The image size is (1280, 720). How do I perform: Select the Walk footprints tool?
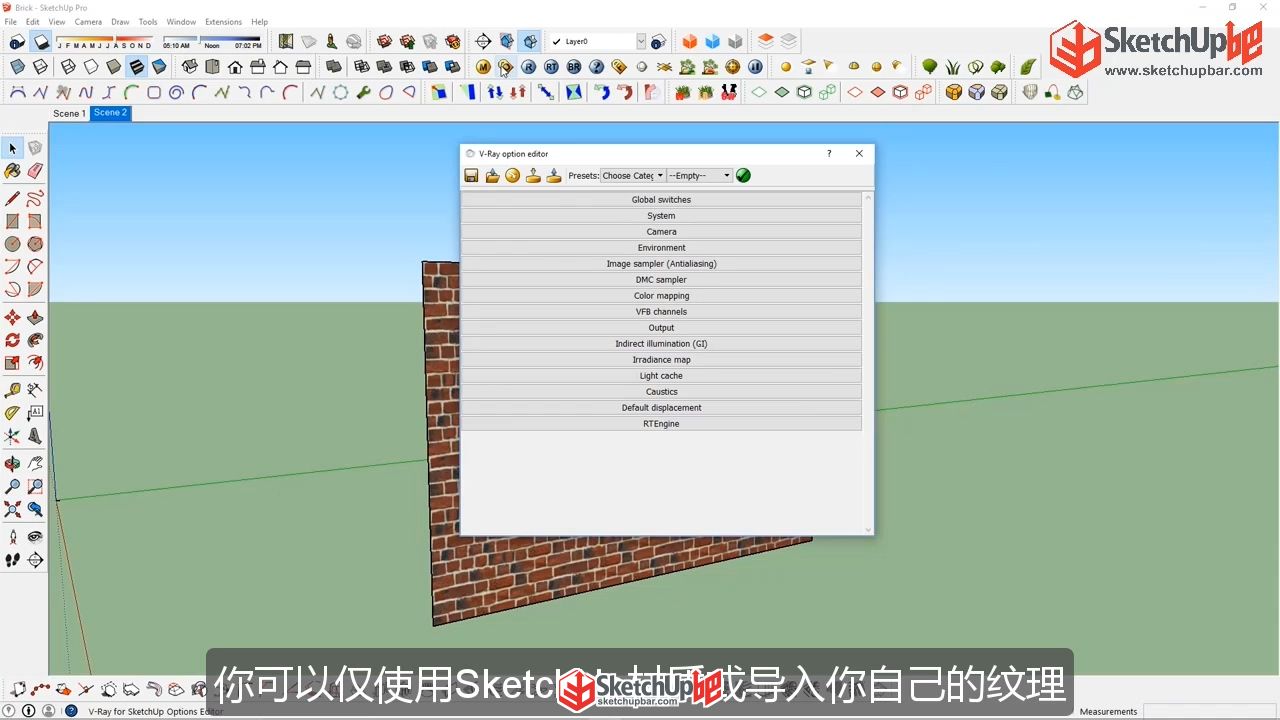tap(12, 560)
